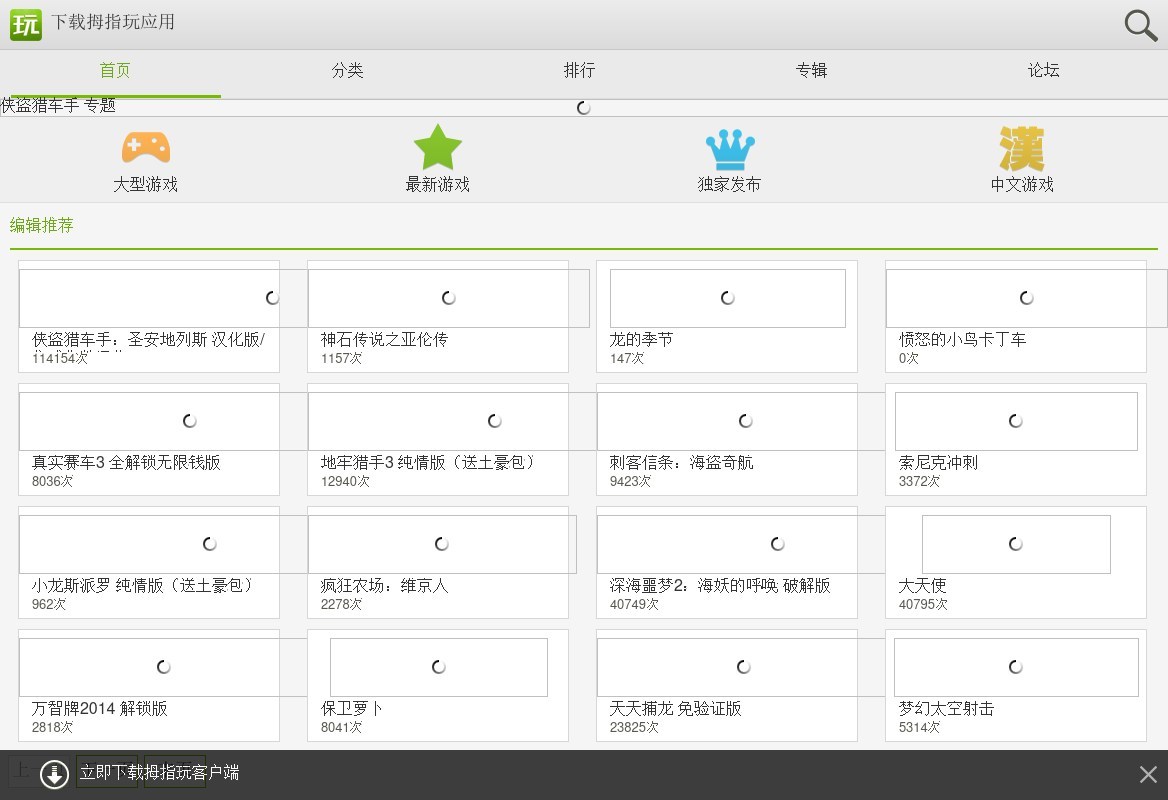Click the golden 漢 中文游戏 icon
The height and width of the screenshot is (800, 1168).
1021,149
